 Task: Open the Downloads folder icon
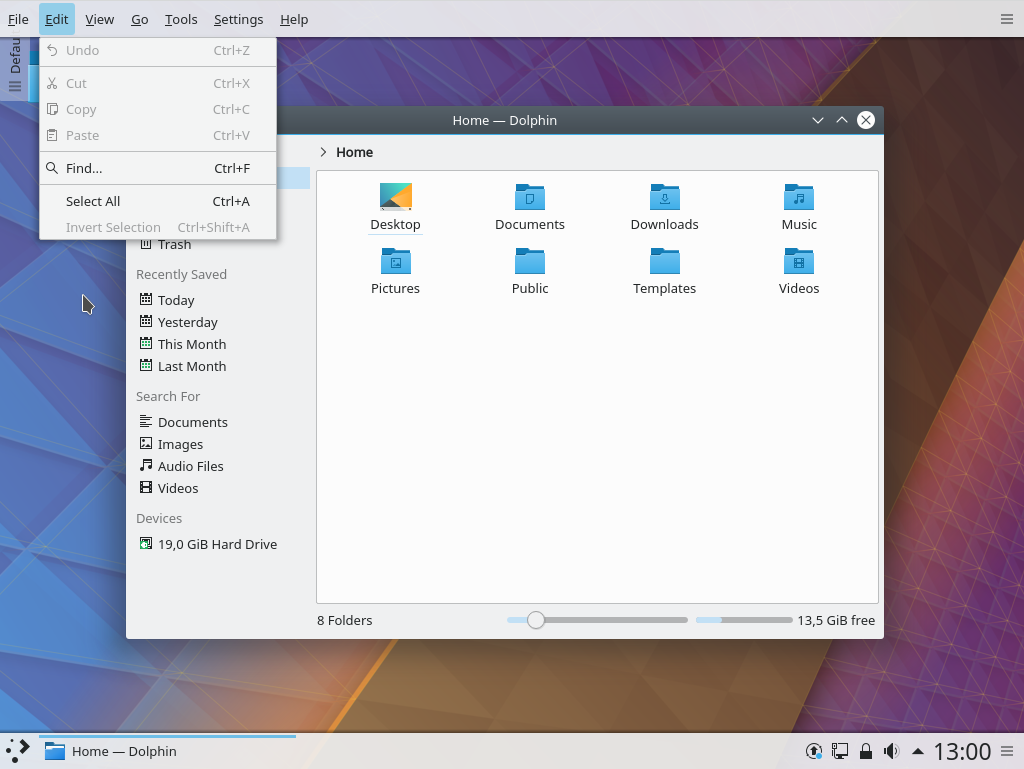click(x=664, y=196)
